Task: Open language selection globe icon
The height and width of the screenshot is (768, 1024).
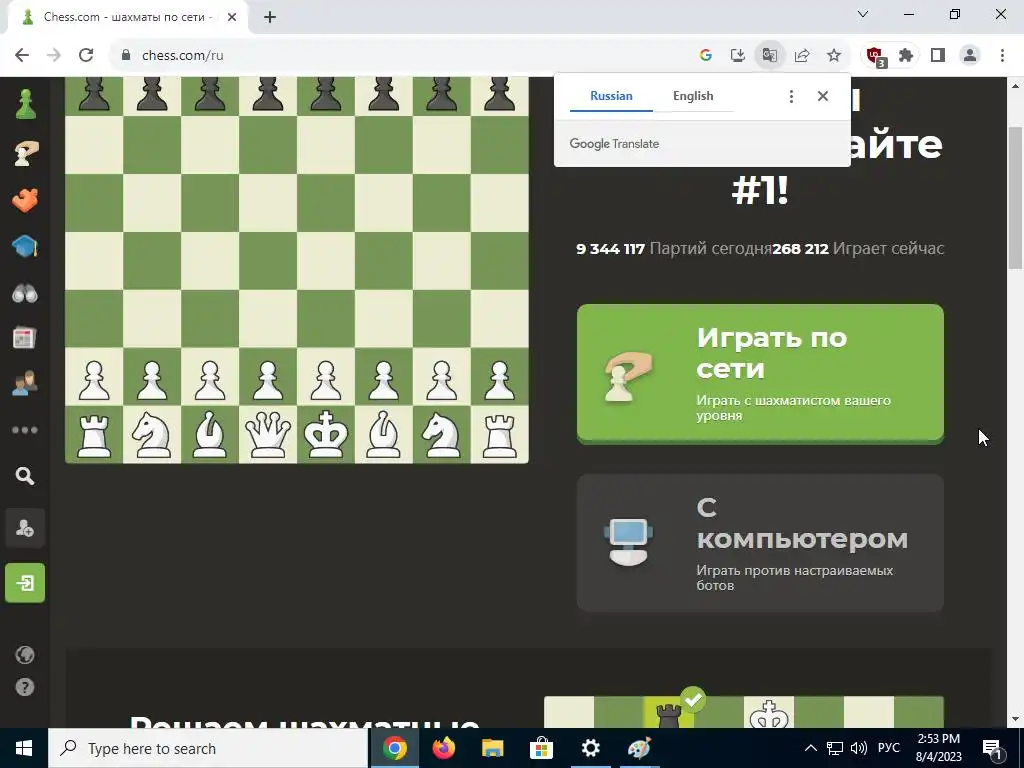Action: coord(25,655)
